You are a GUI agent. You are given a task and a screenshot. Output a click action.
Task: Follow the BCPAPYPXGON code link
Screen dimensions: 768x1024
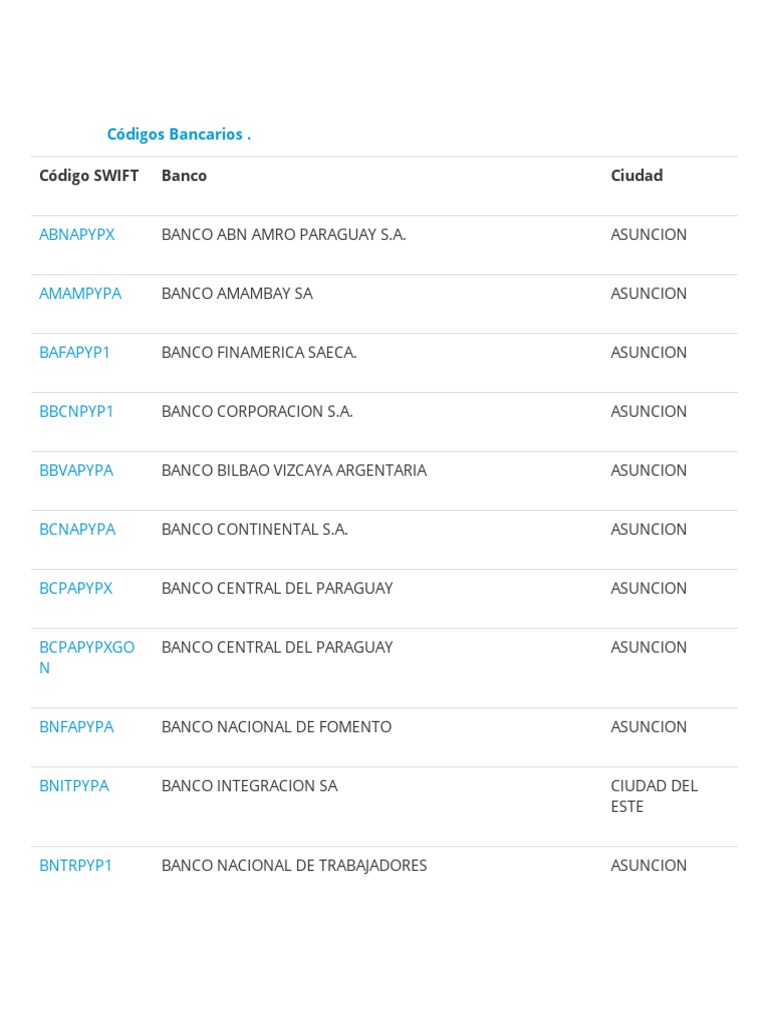86,647
